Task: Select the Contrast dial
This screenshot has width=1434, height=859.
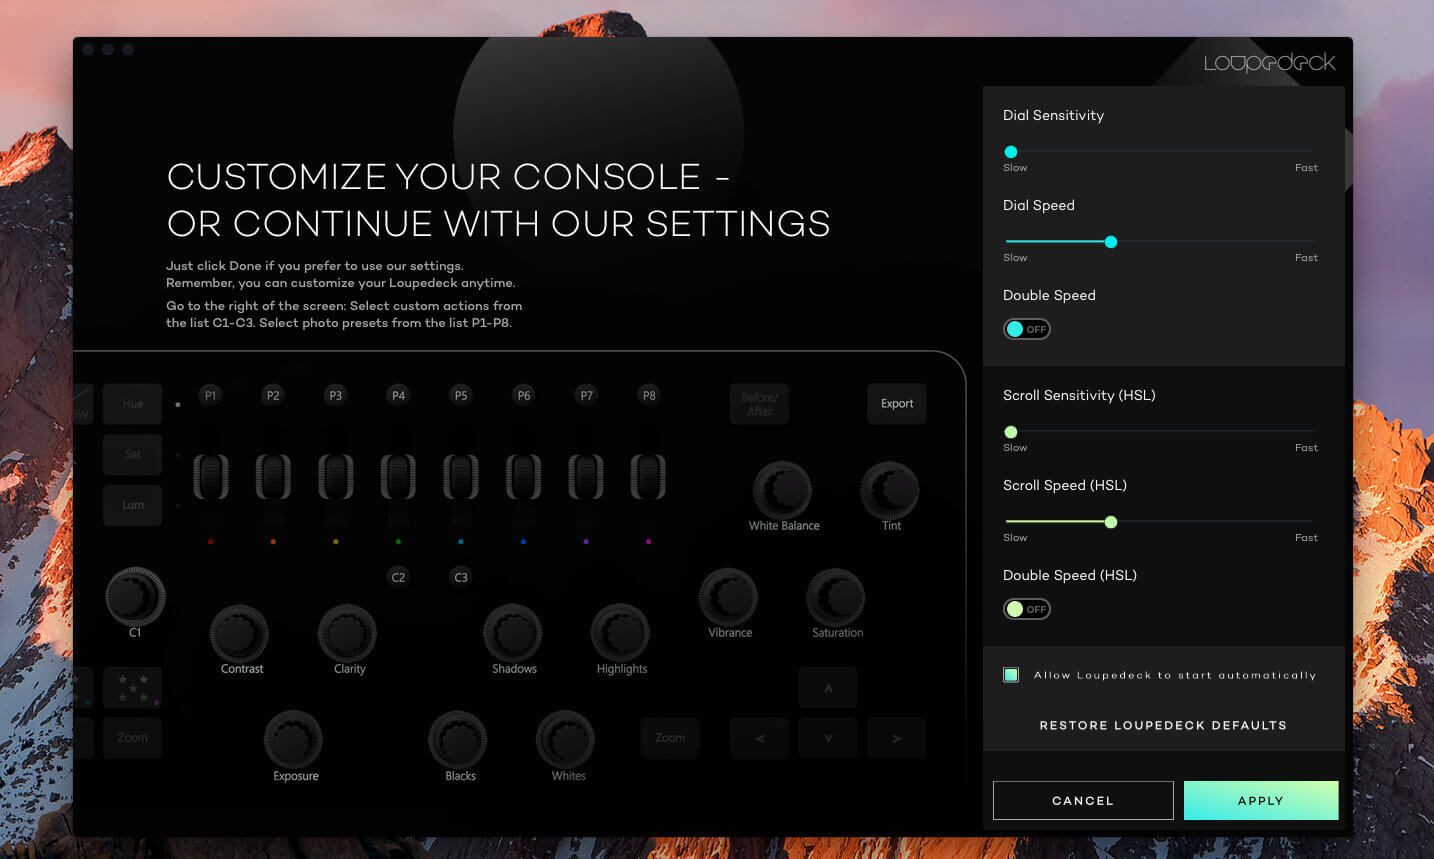Action: tap(239, 633)
